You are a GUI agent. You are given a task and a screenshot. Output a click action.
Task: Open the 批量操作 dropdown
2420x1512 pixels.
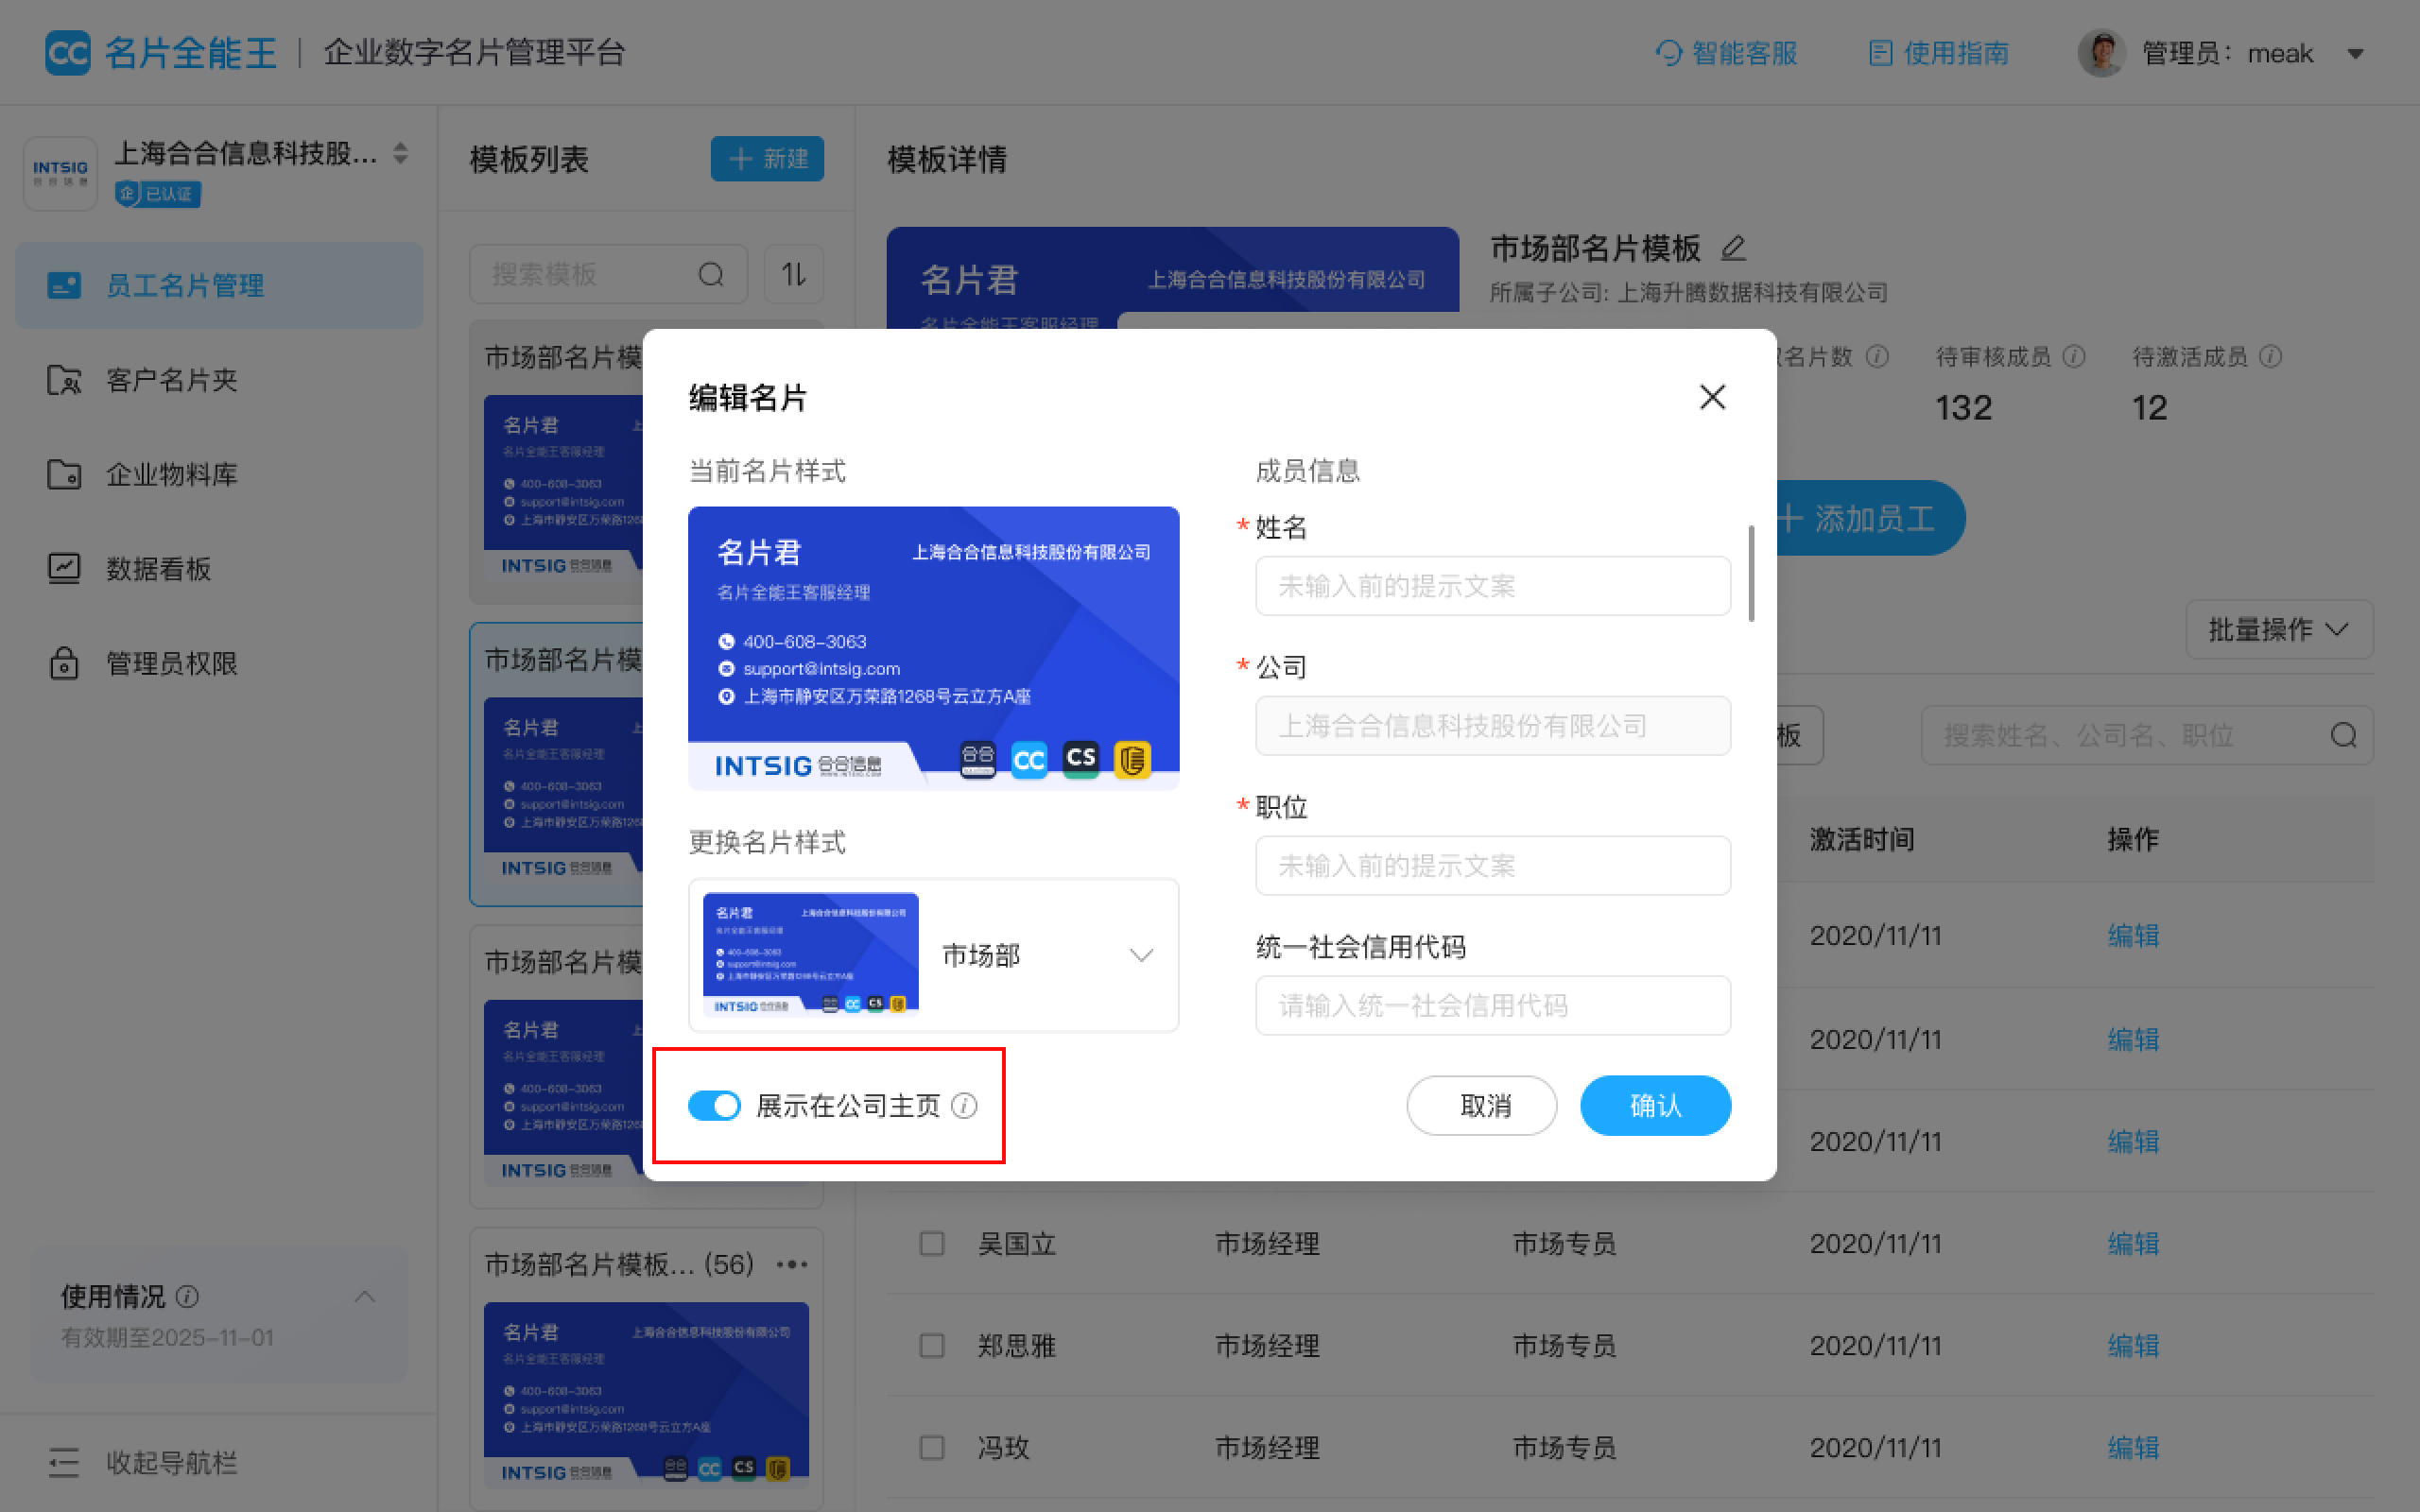coord(2279,629)
